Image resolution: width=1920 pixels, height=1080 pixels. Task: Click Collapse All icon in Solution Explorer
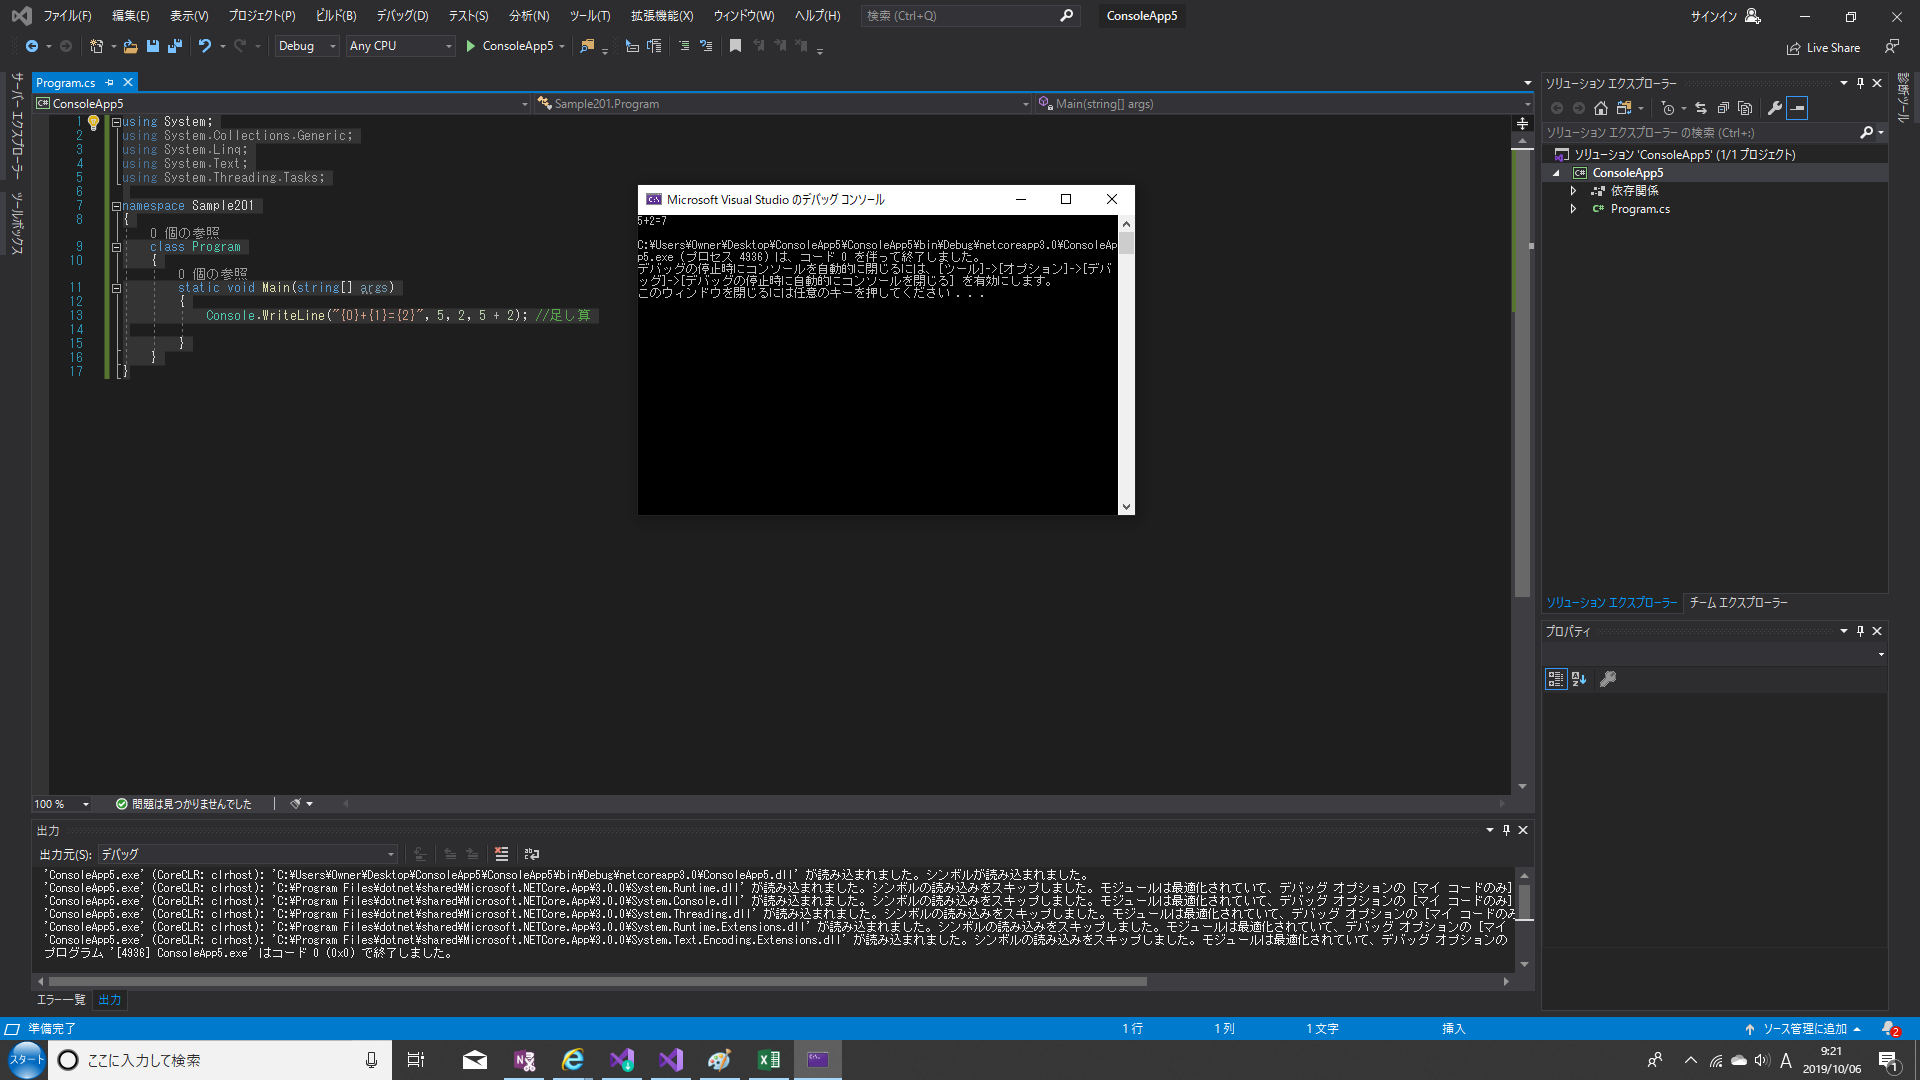tap(1723, 108)
